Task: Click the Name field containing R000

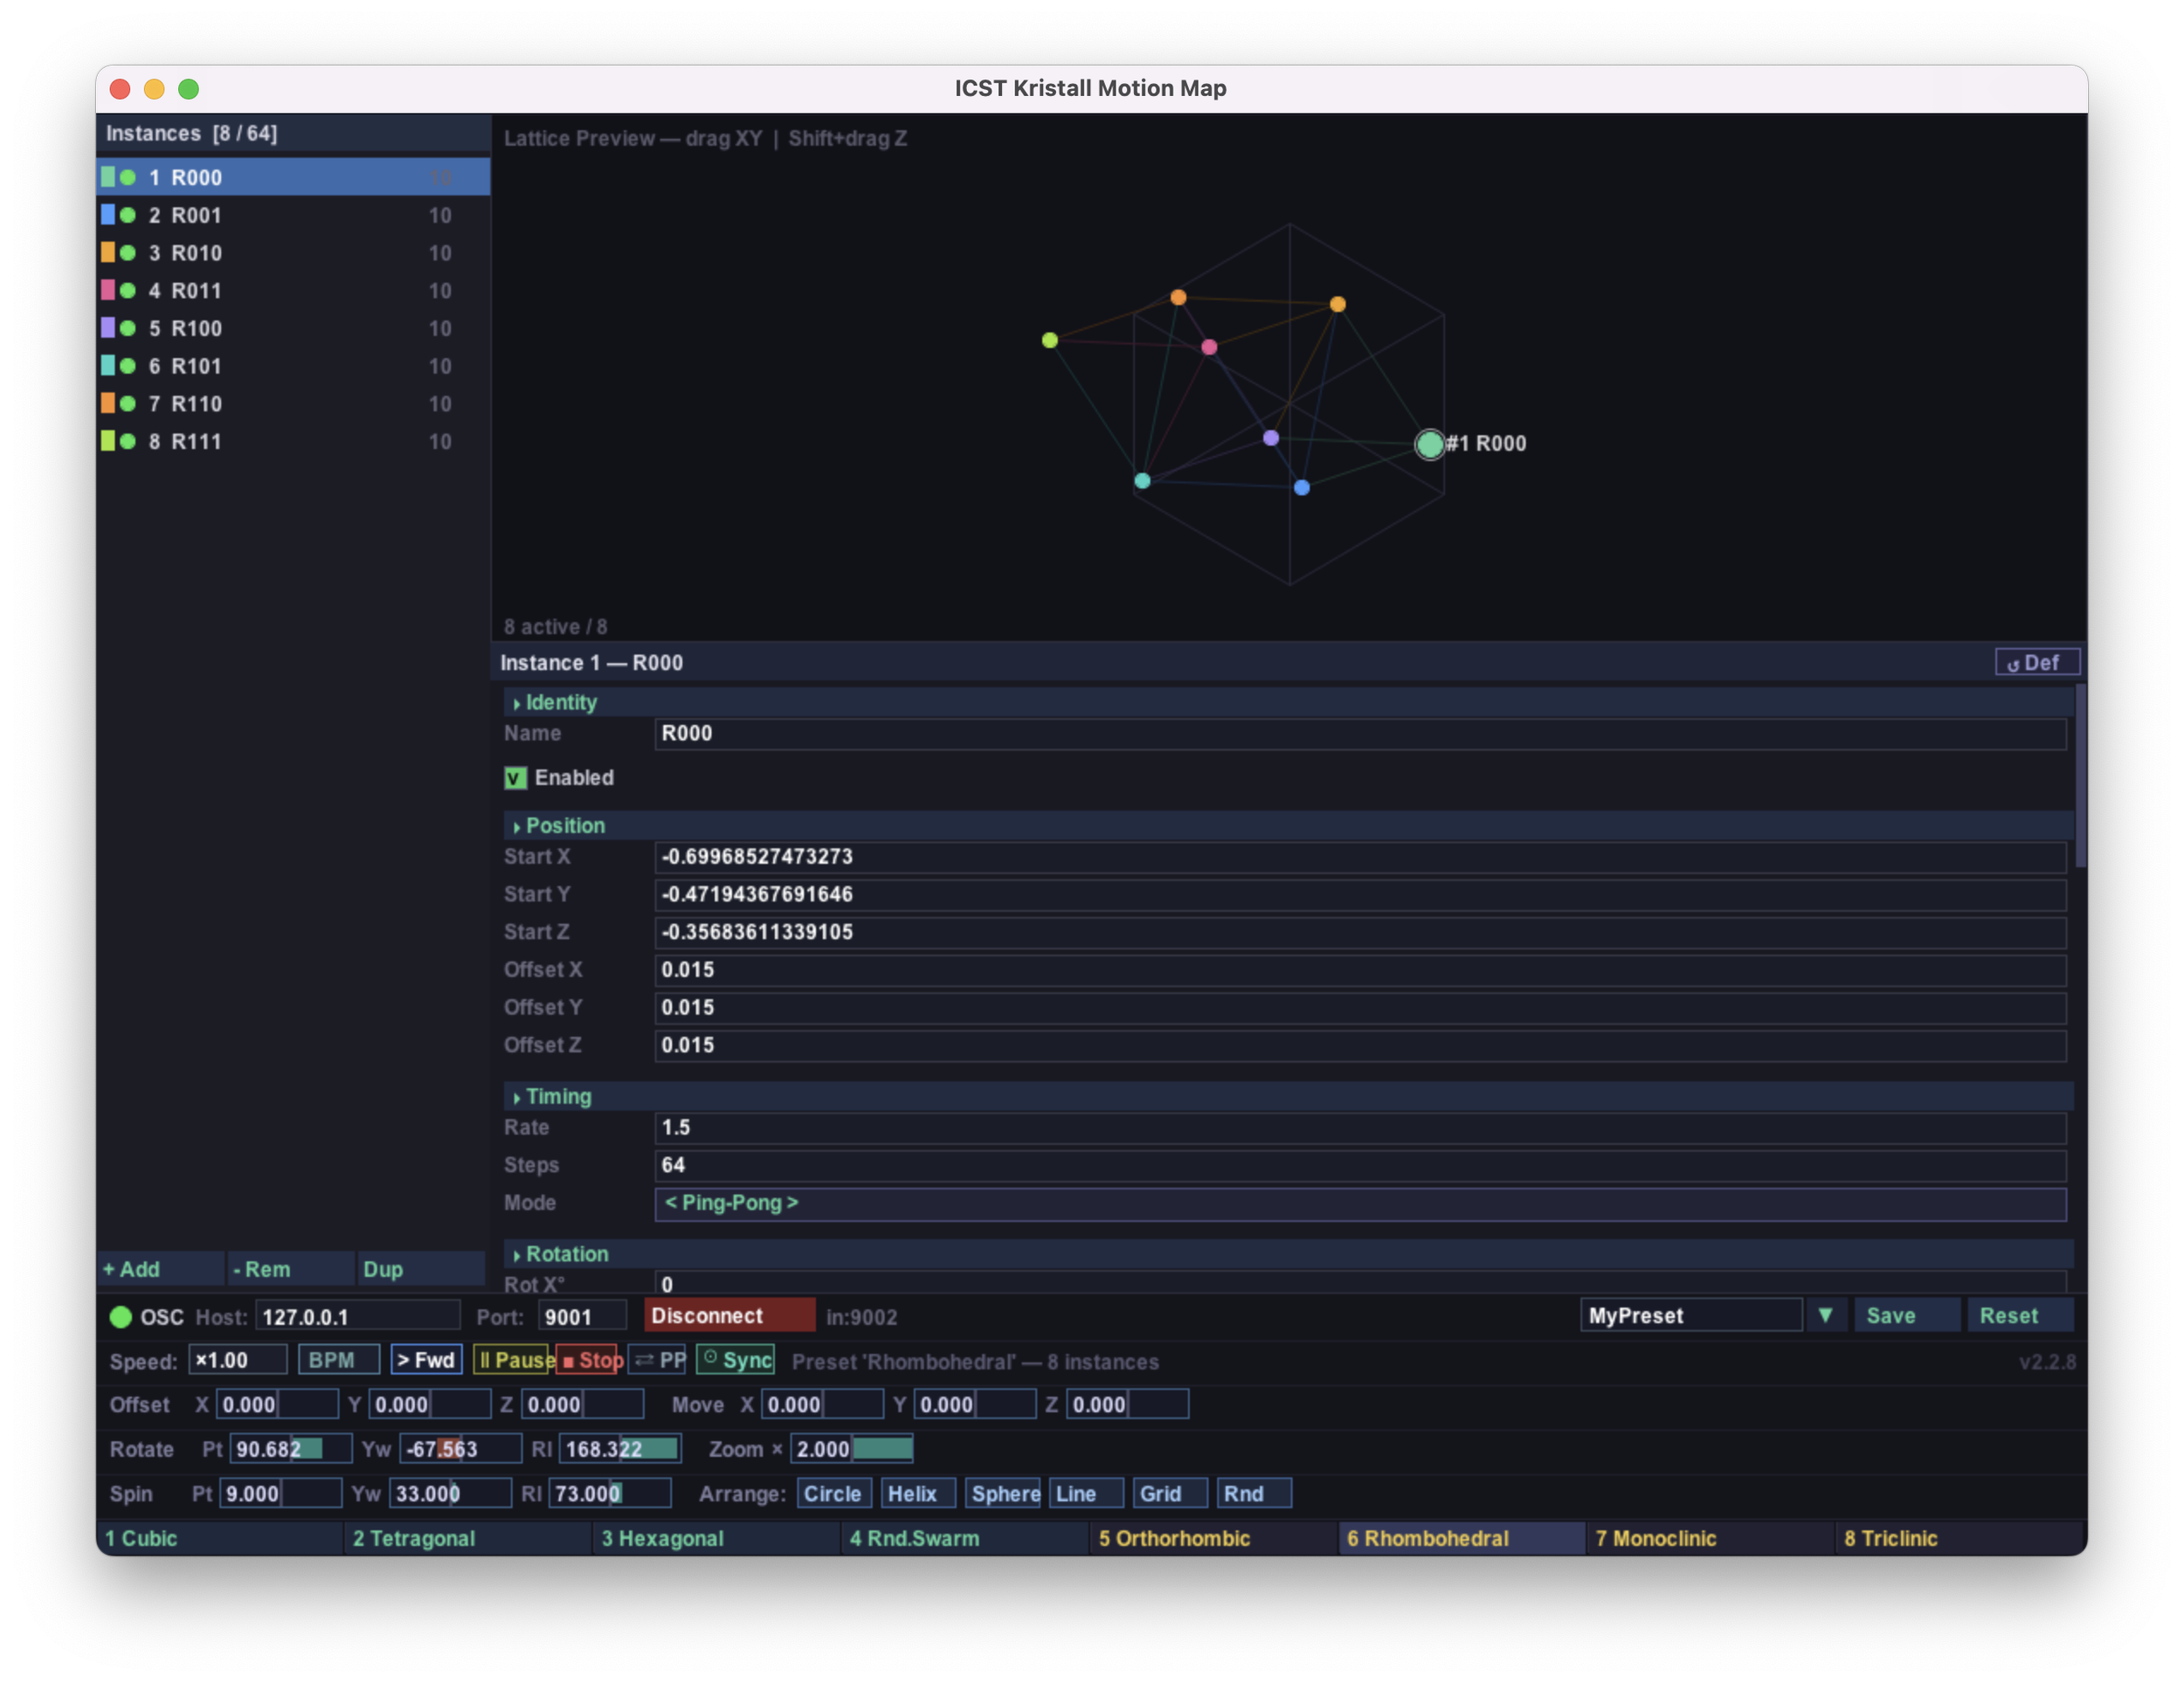Action: tap(1360, 734)
